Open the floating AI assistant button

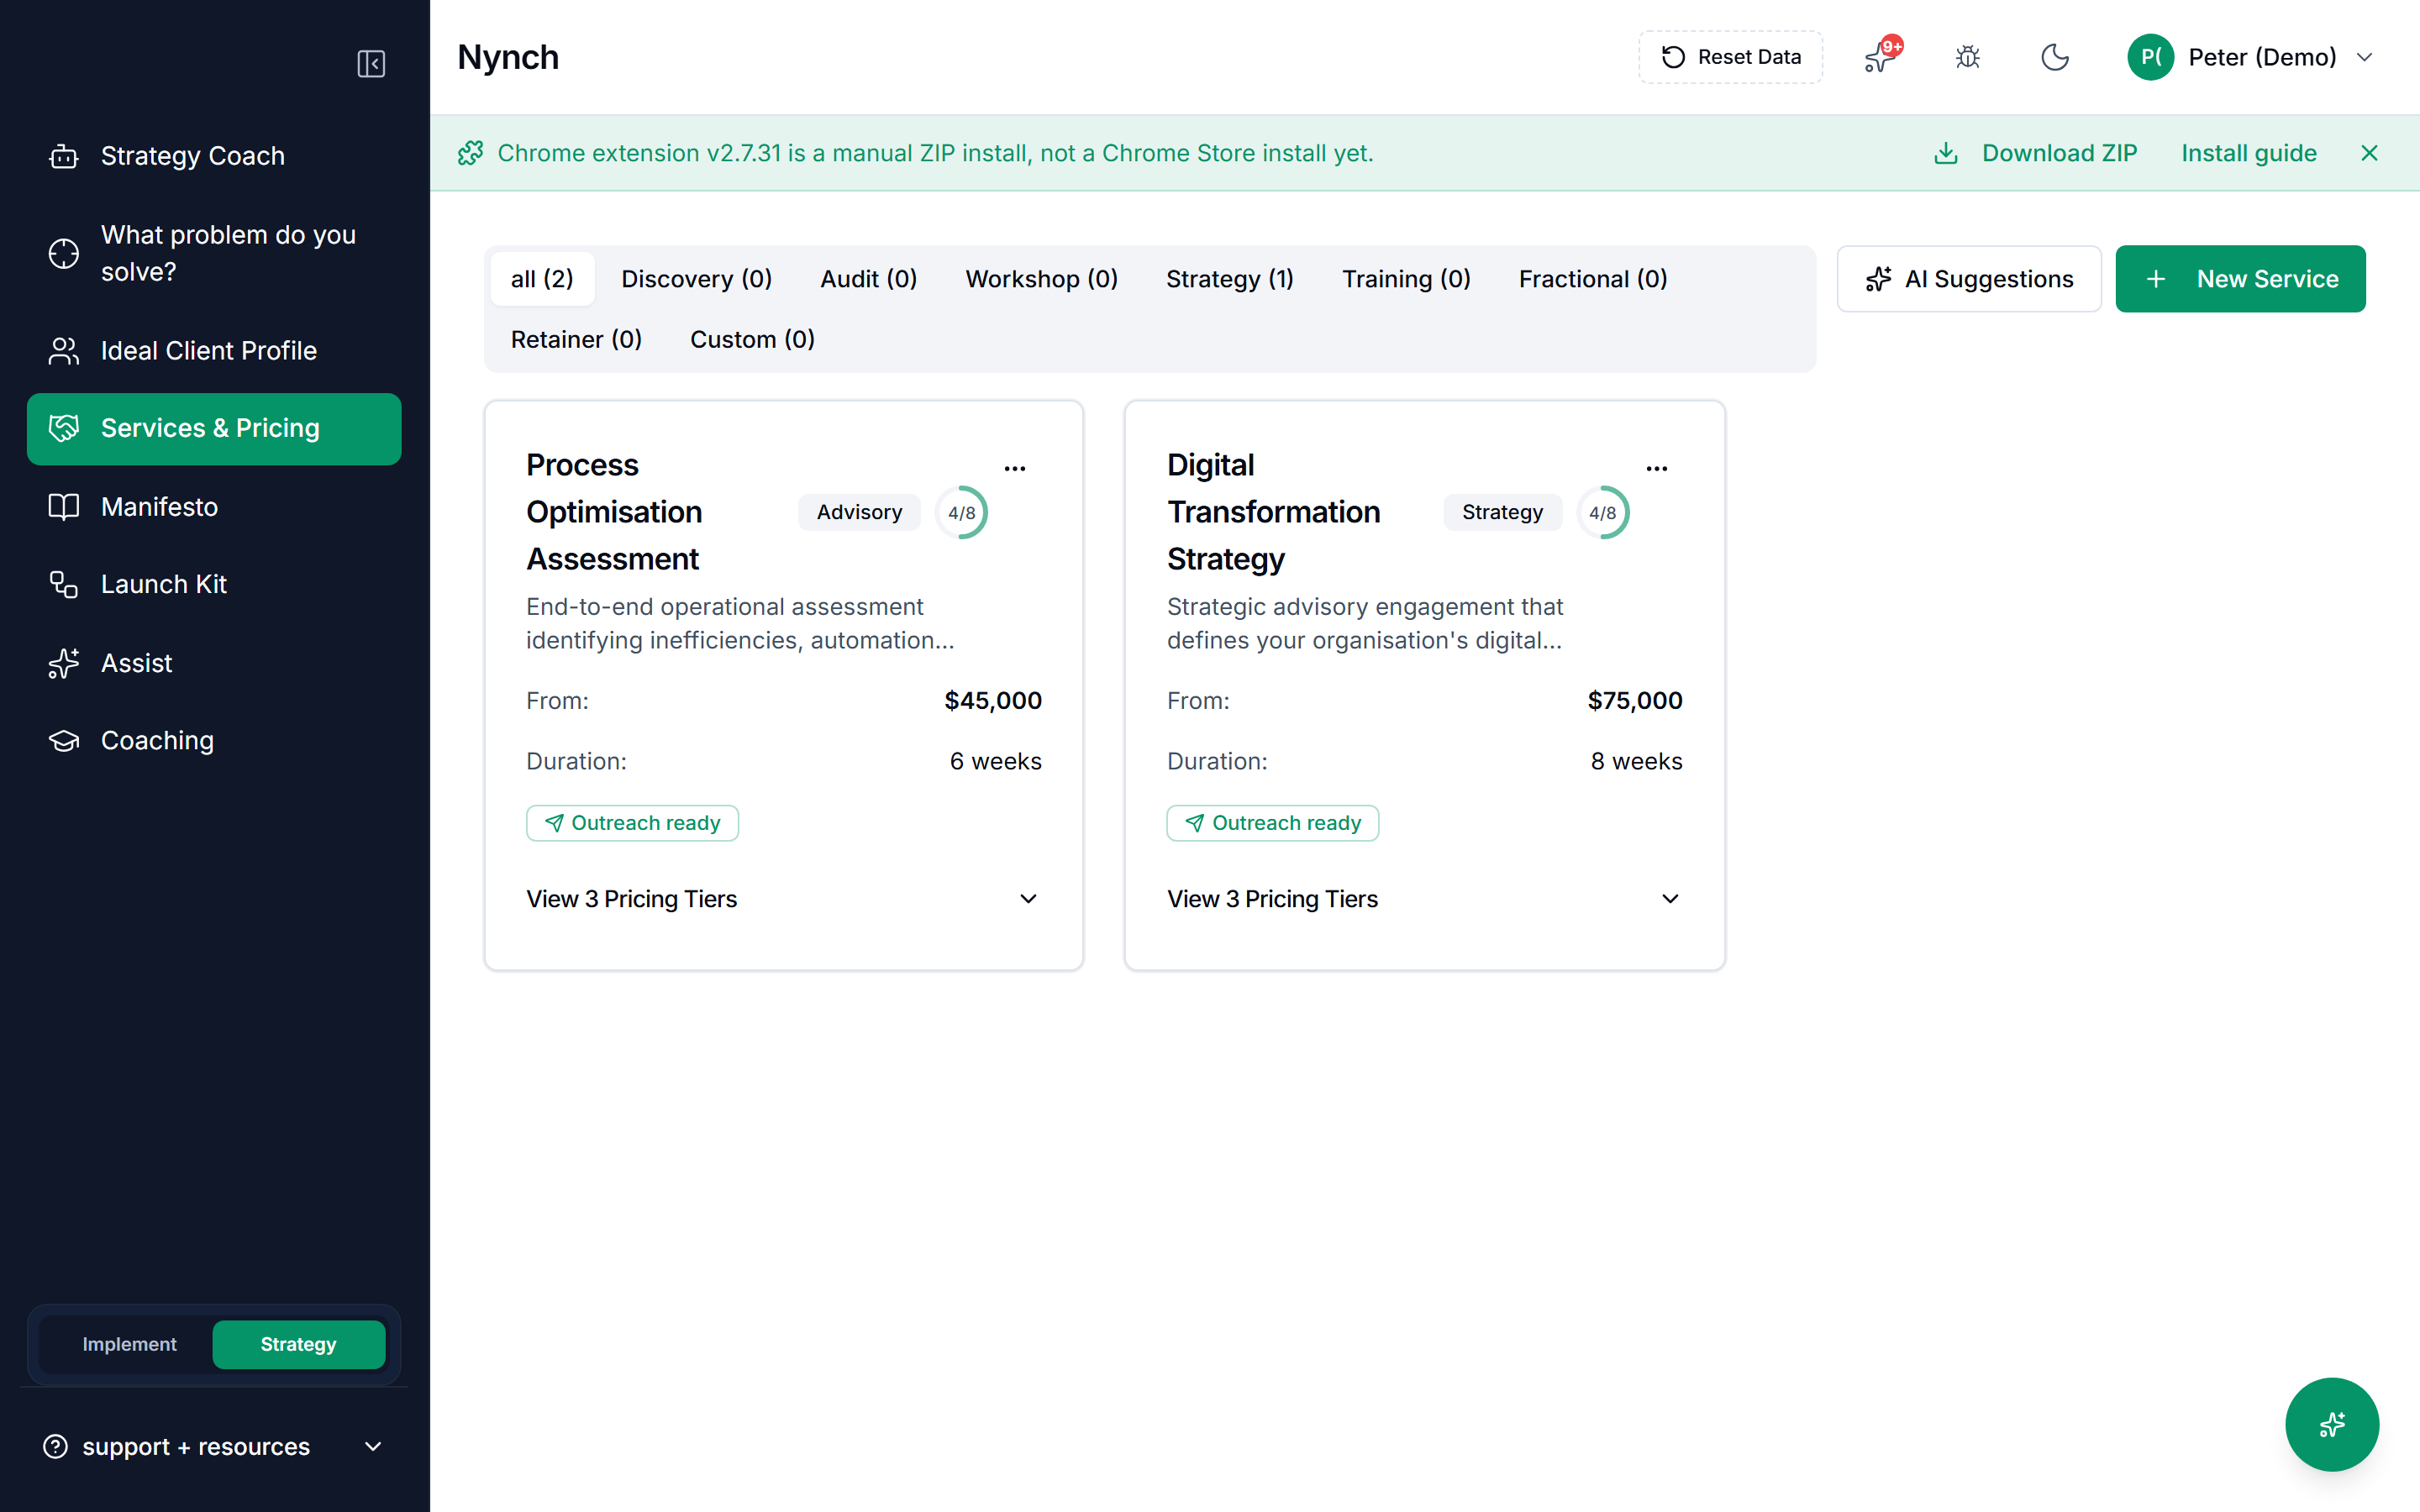click(x=2332, y=1424)
